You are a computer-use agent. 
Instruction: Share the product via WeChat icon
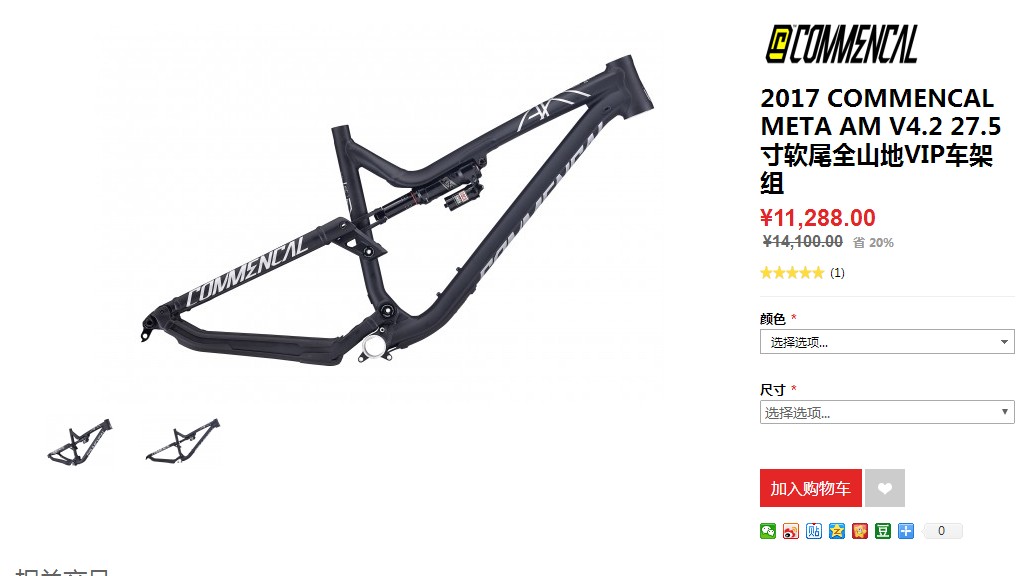tap(768, 531)
